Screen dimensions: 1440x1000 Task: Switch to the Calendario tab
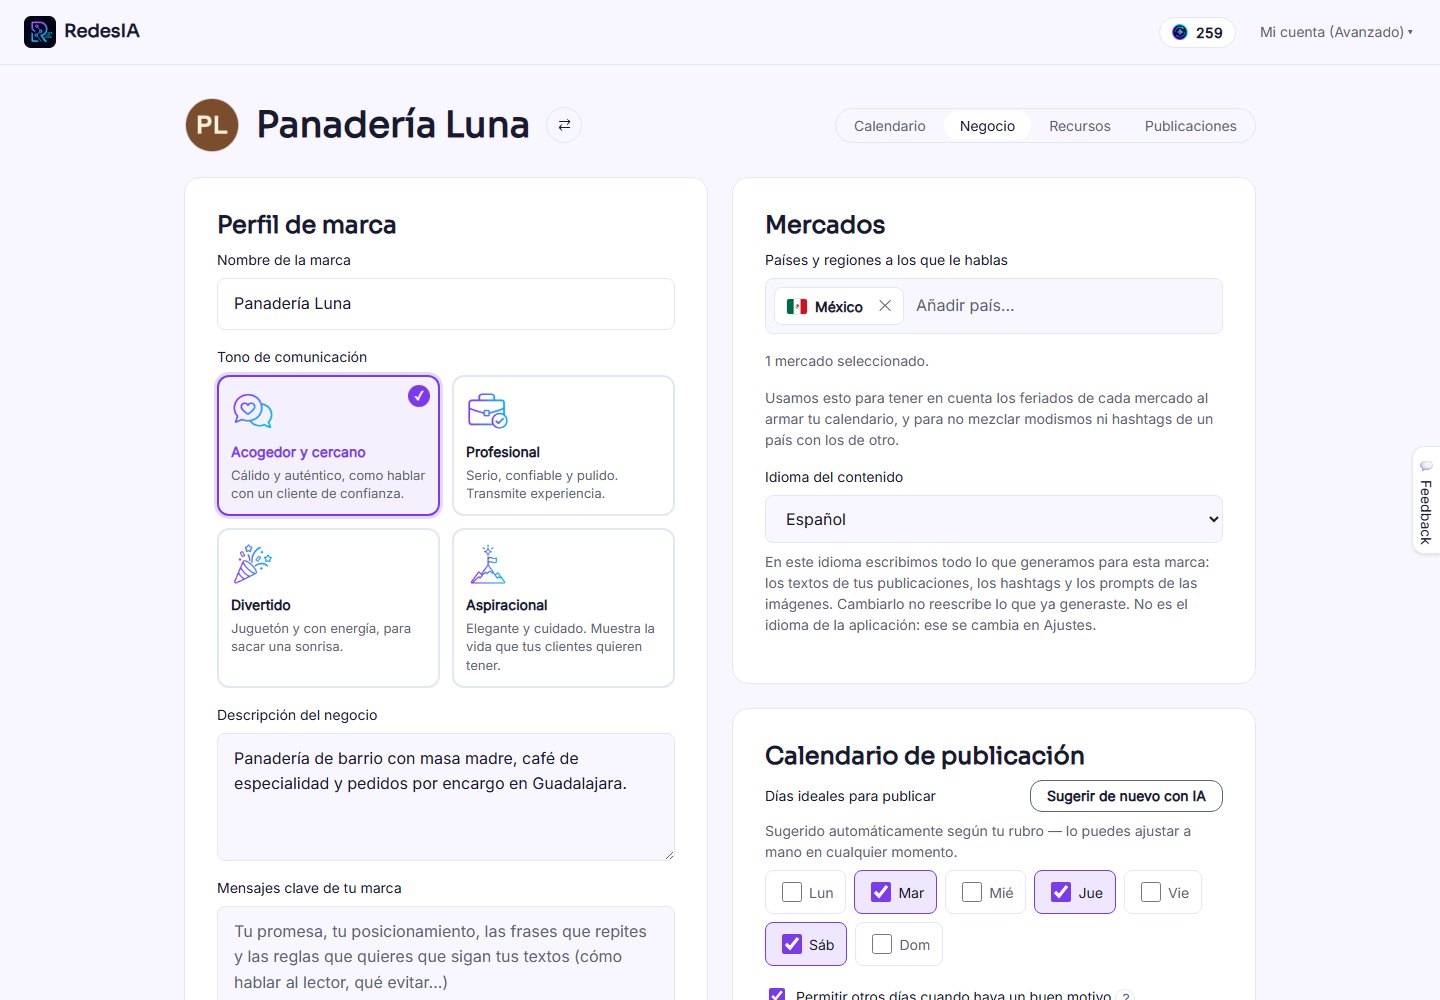[x=889, y=126]
